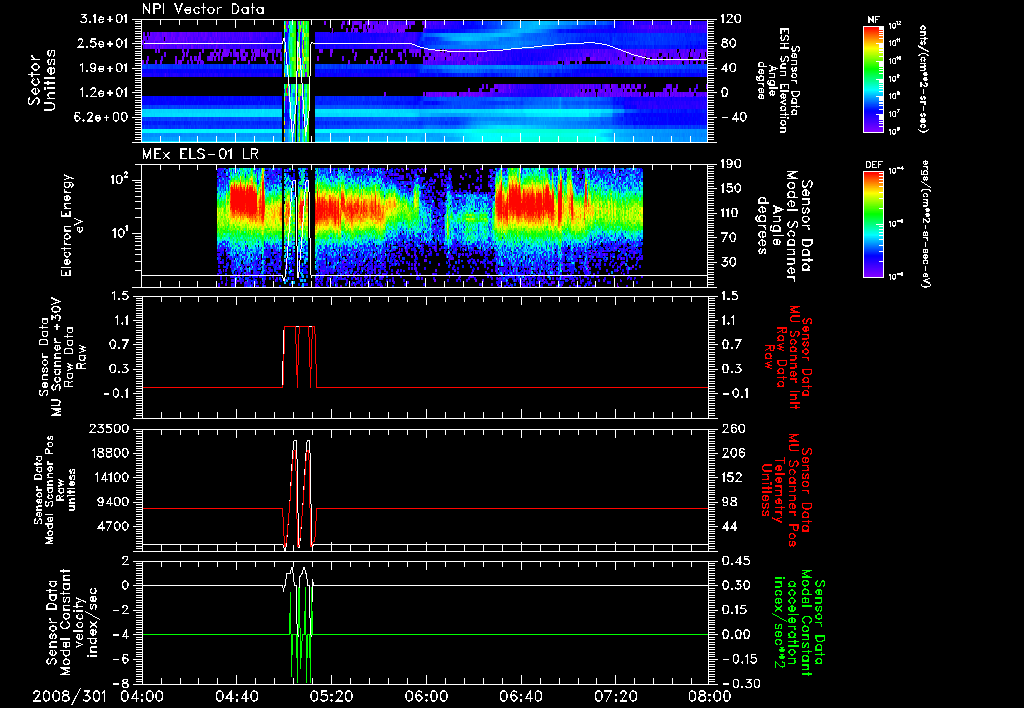Viewport: 1024px width, 708px height.
Task: Click the -6 velocity tick label
Action: (122, 659)
